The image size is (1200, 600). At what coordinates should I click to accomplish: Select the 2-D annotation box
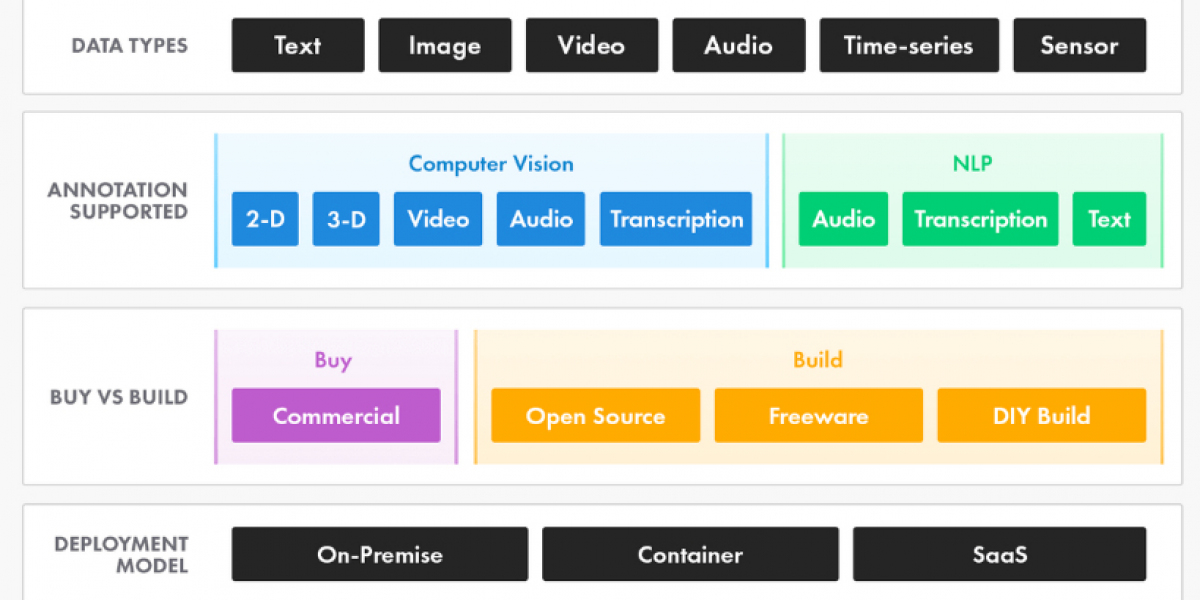(x=265, y=219)
